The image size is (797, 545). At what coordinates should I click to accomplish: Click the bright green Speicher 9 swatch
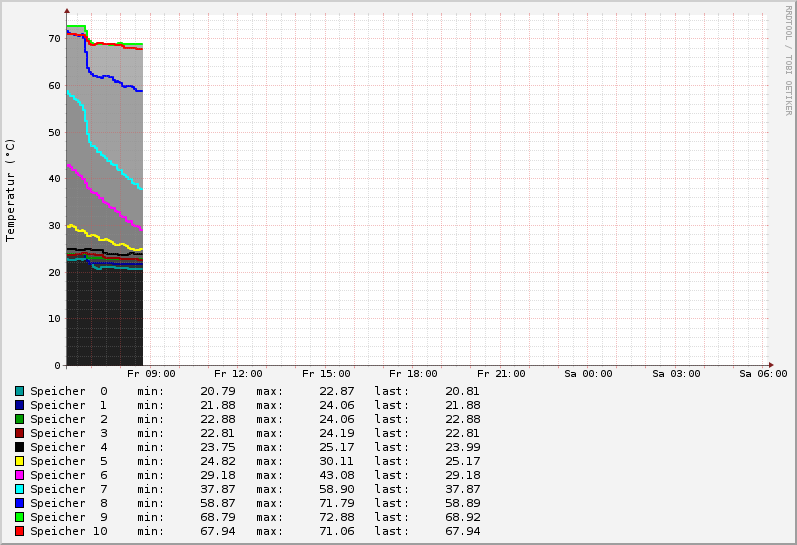19,517
